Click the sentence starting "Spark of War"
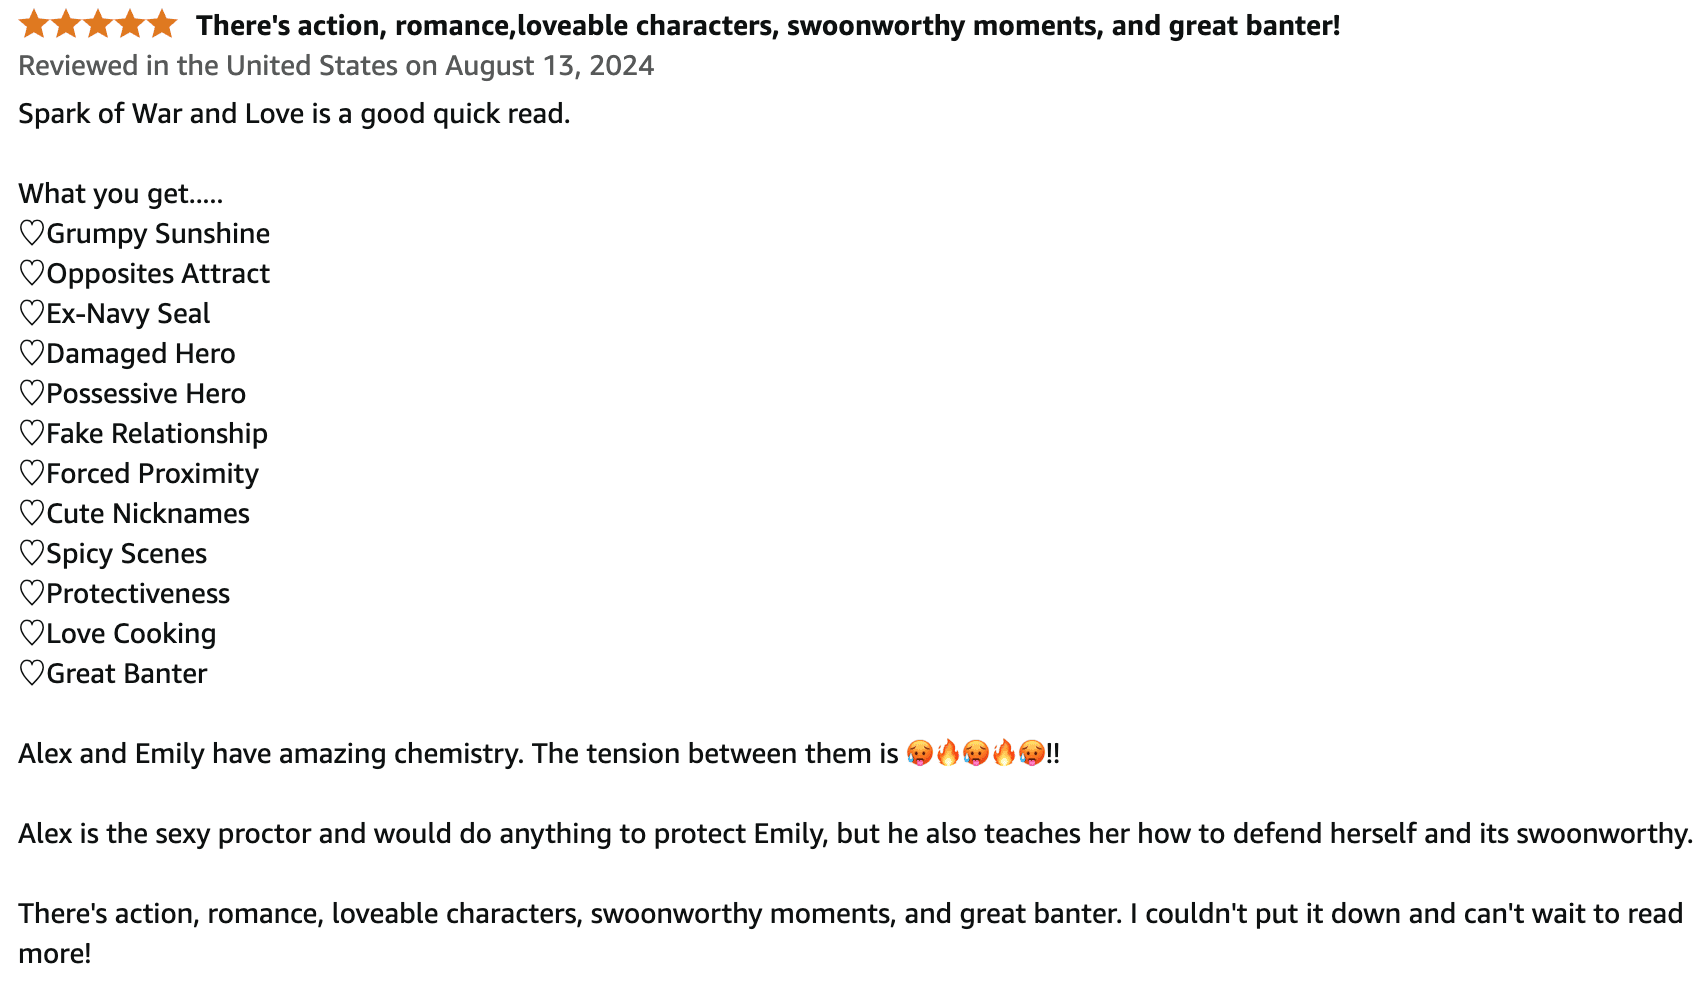 [294, 113]
